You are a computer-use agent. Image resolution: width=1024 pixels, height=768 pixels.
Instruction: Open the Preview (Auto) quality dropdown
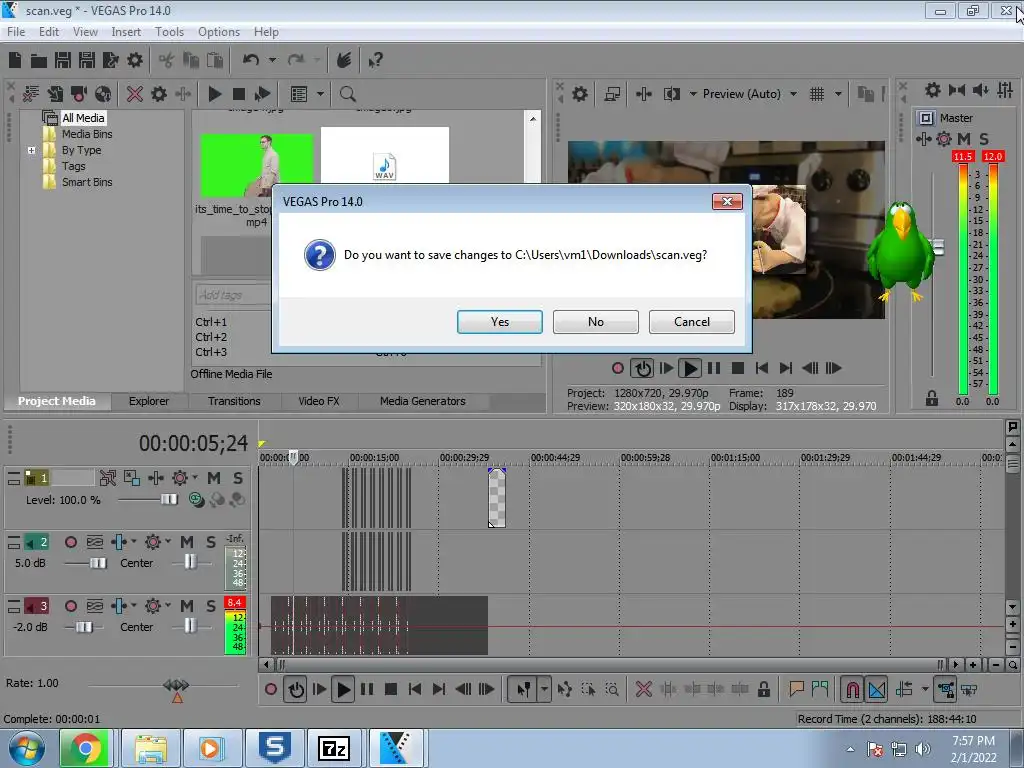(793, 94)
